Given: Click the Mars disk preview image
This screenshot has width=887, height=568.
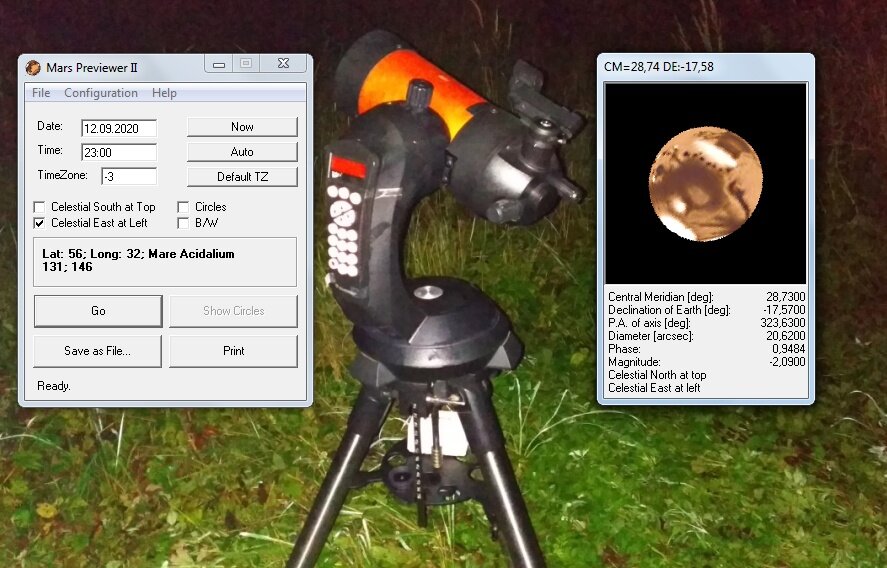Looking at the screenshot, I should [x=705, y=183].
